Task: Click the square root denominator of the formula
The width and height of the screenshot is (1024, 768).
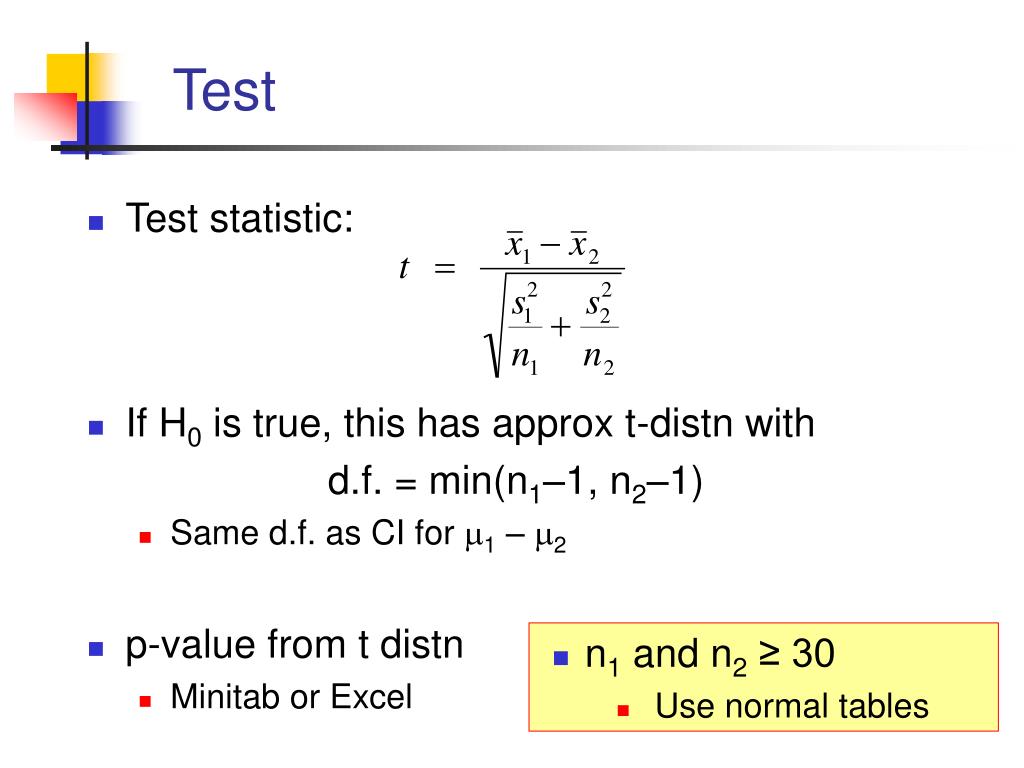Action: [552, 325]
